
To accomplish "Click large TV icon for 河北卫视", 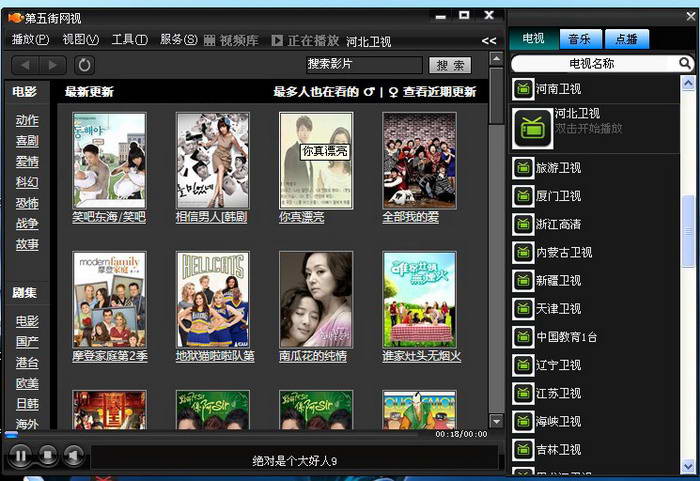I will click(533, 129).
